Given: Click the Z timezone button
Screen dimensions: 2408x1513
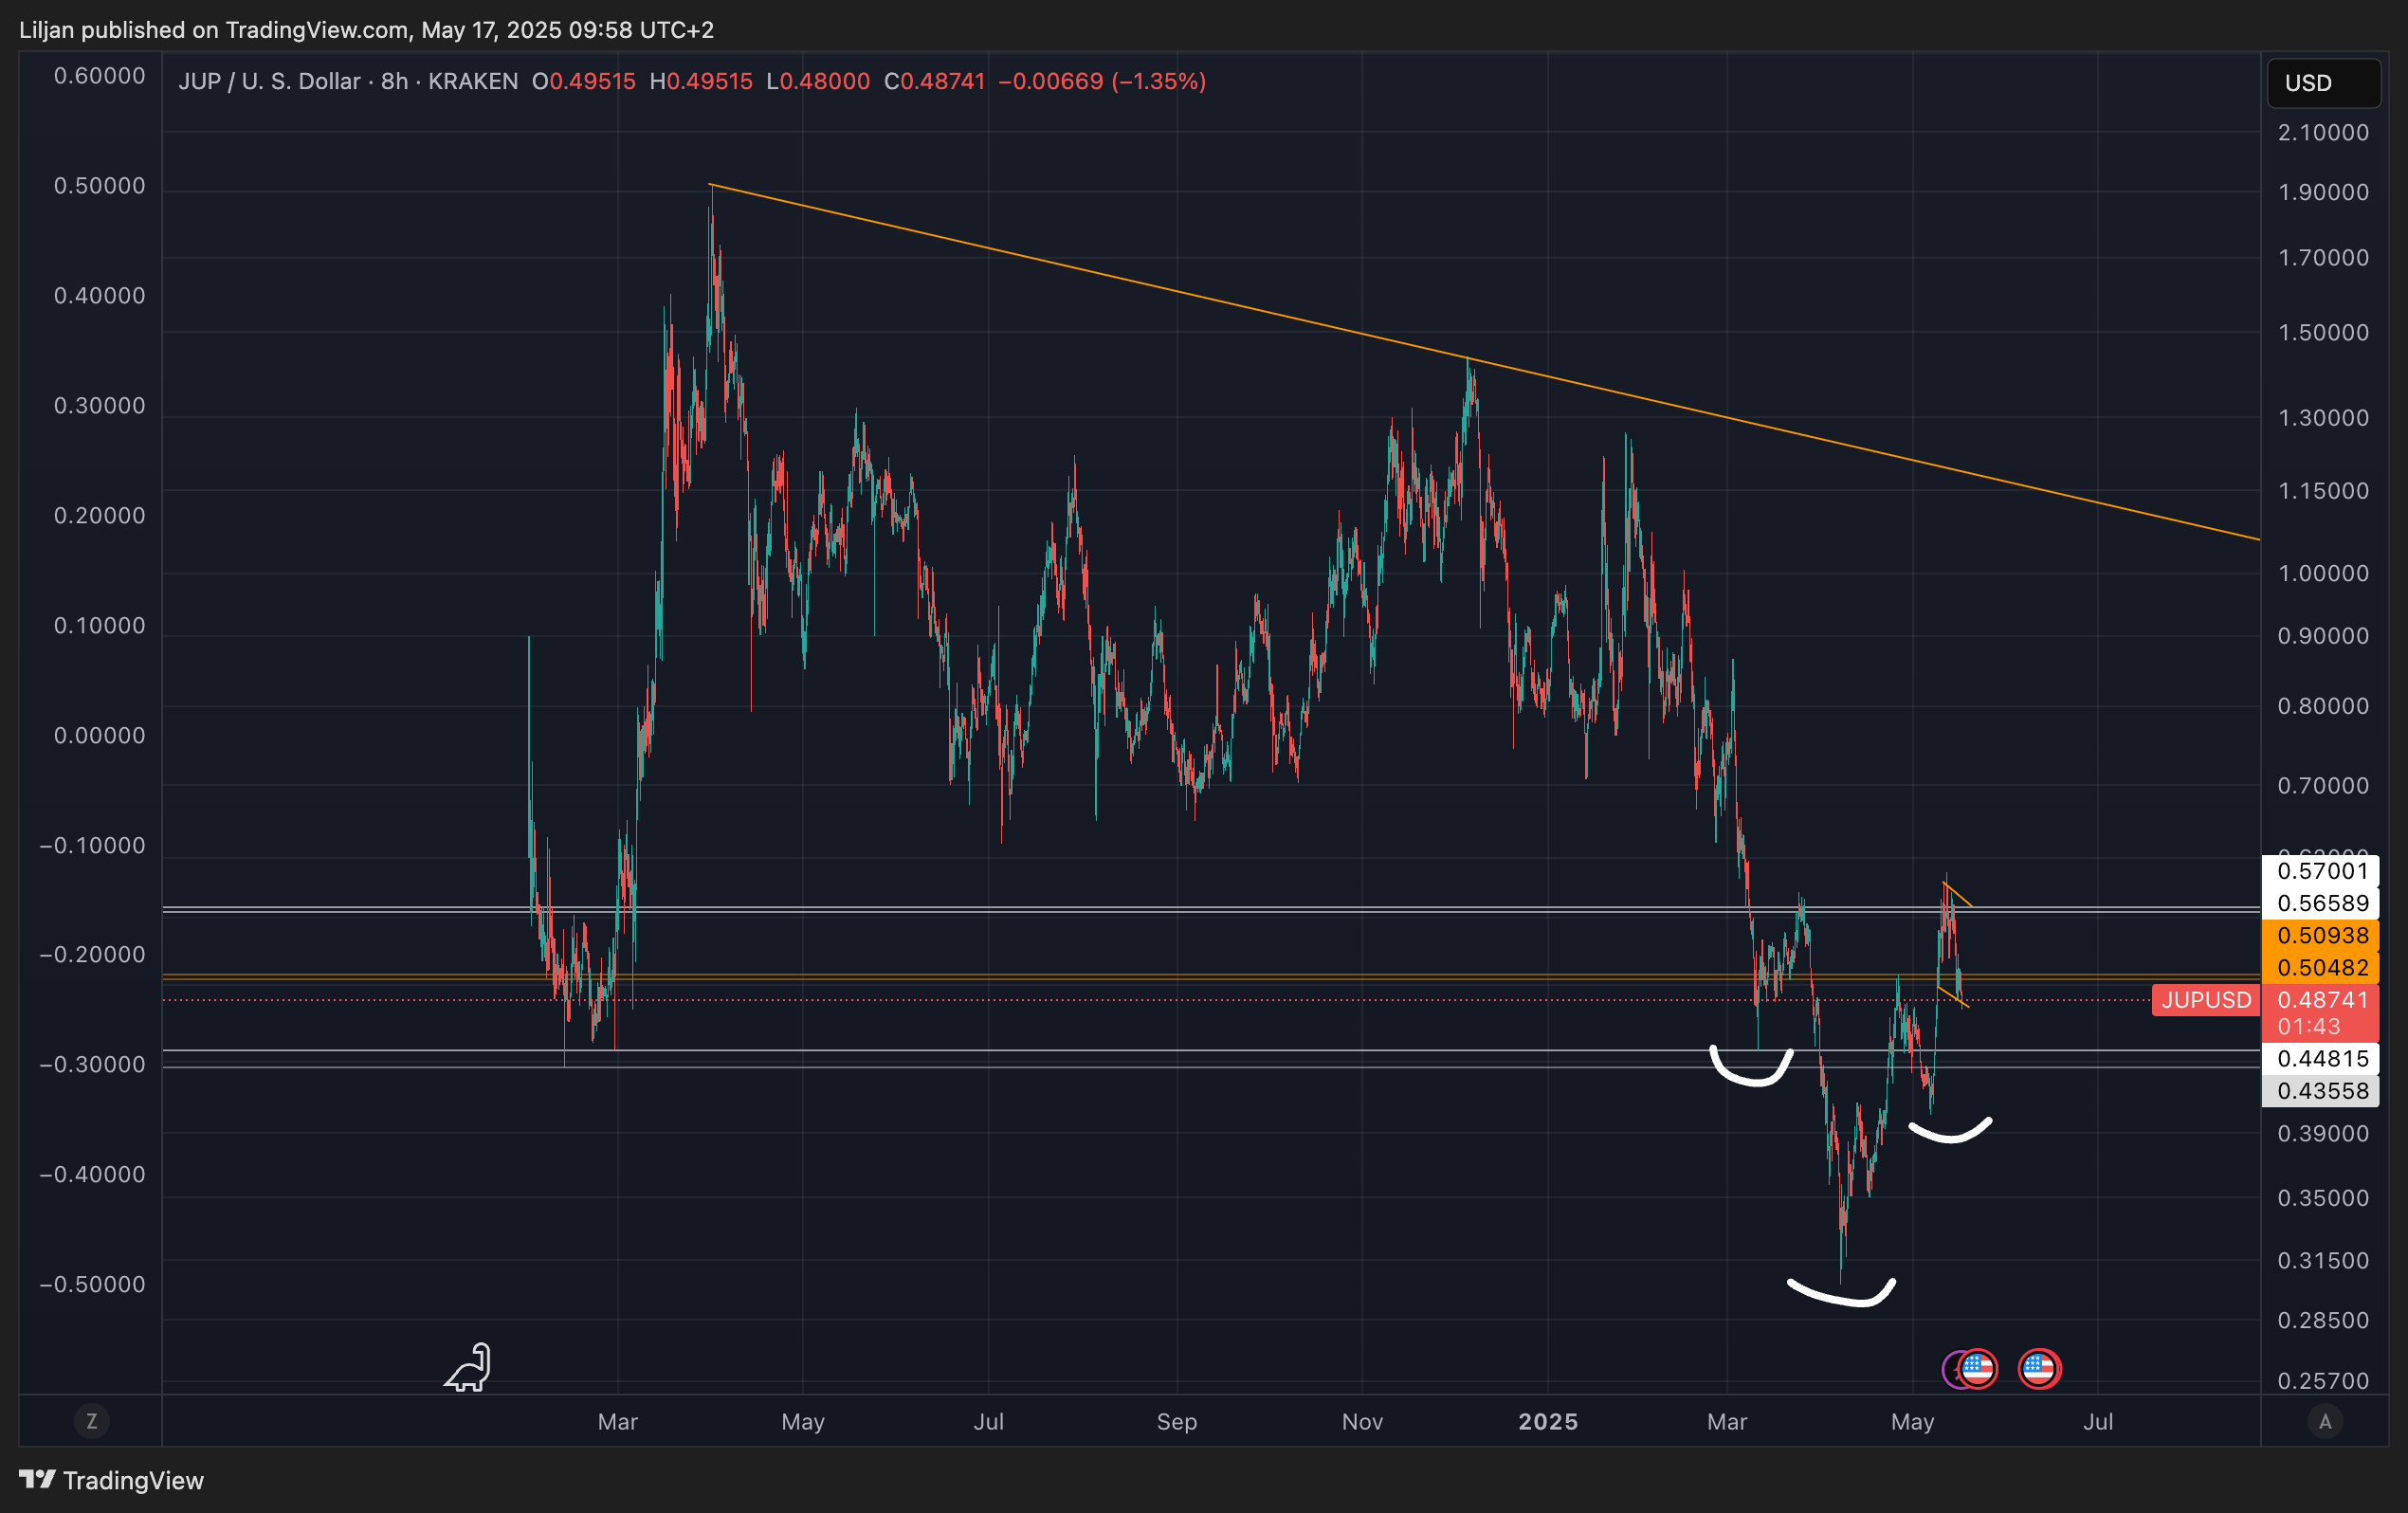Looking at the screenshot, I should 92,1421.
